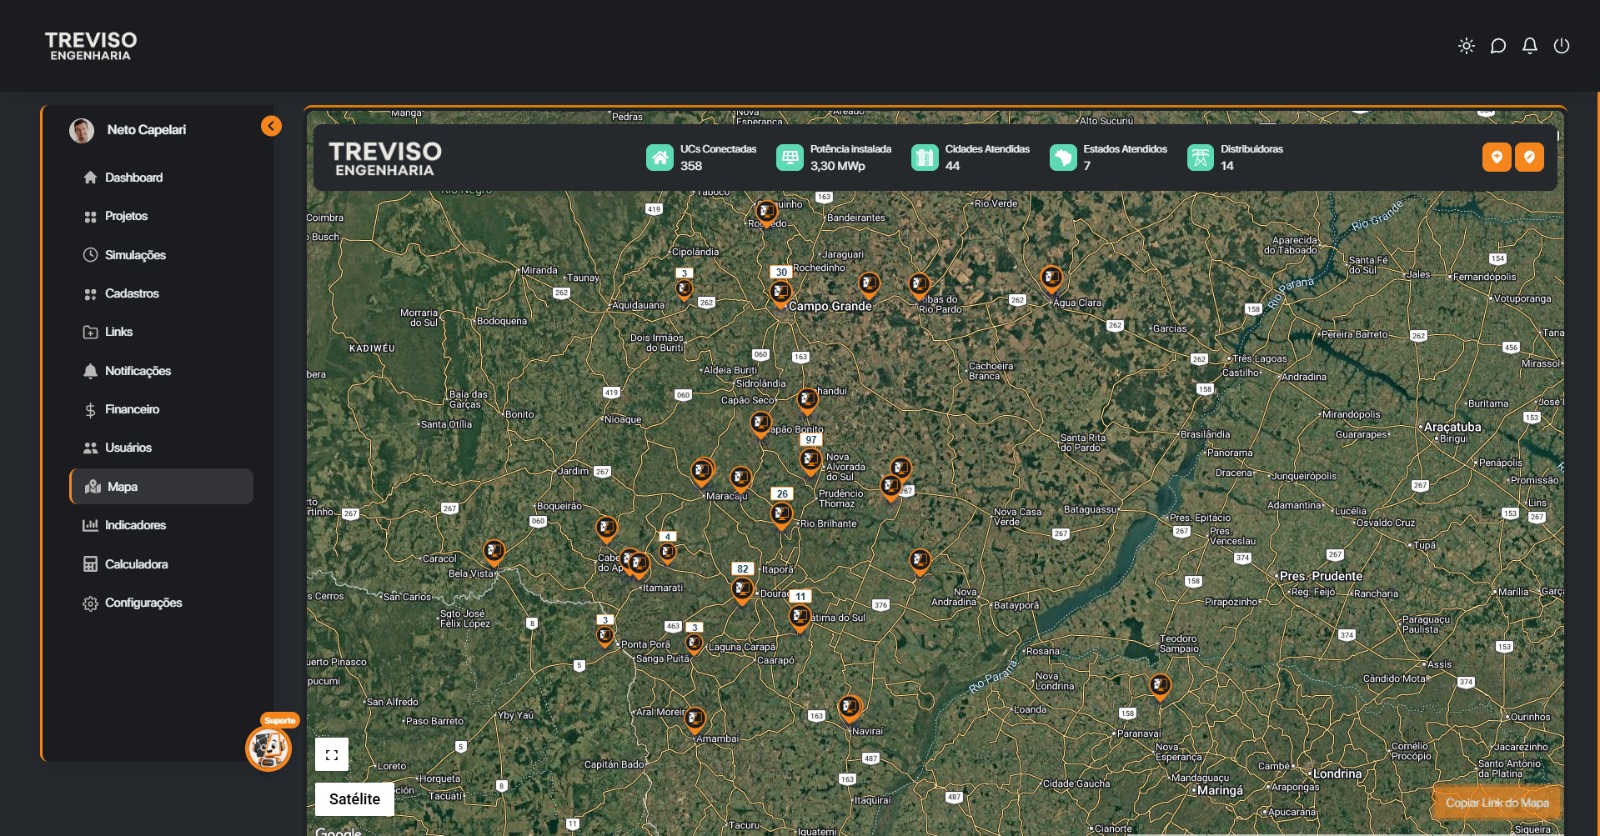Click Neto Capelari profile avatar

pyautogui.click(x=82, y=130)
